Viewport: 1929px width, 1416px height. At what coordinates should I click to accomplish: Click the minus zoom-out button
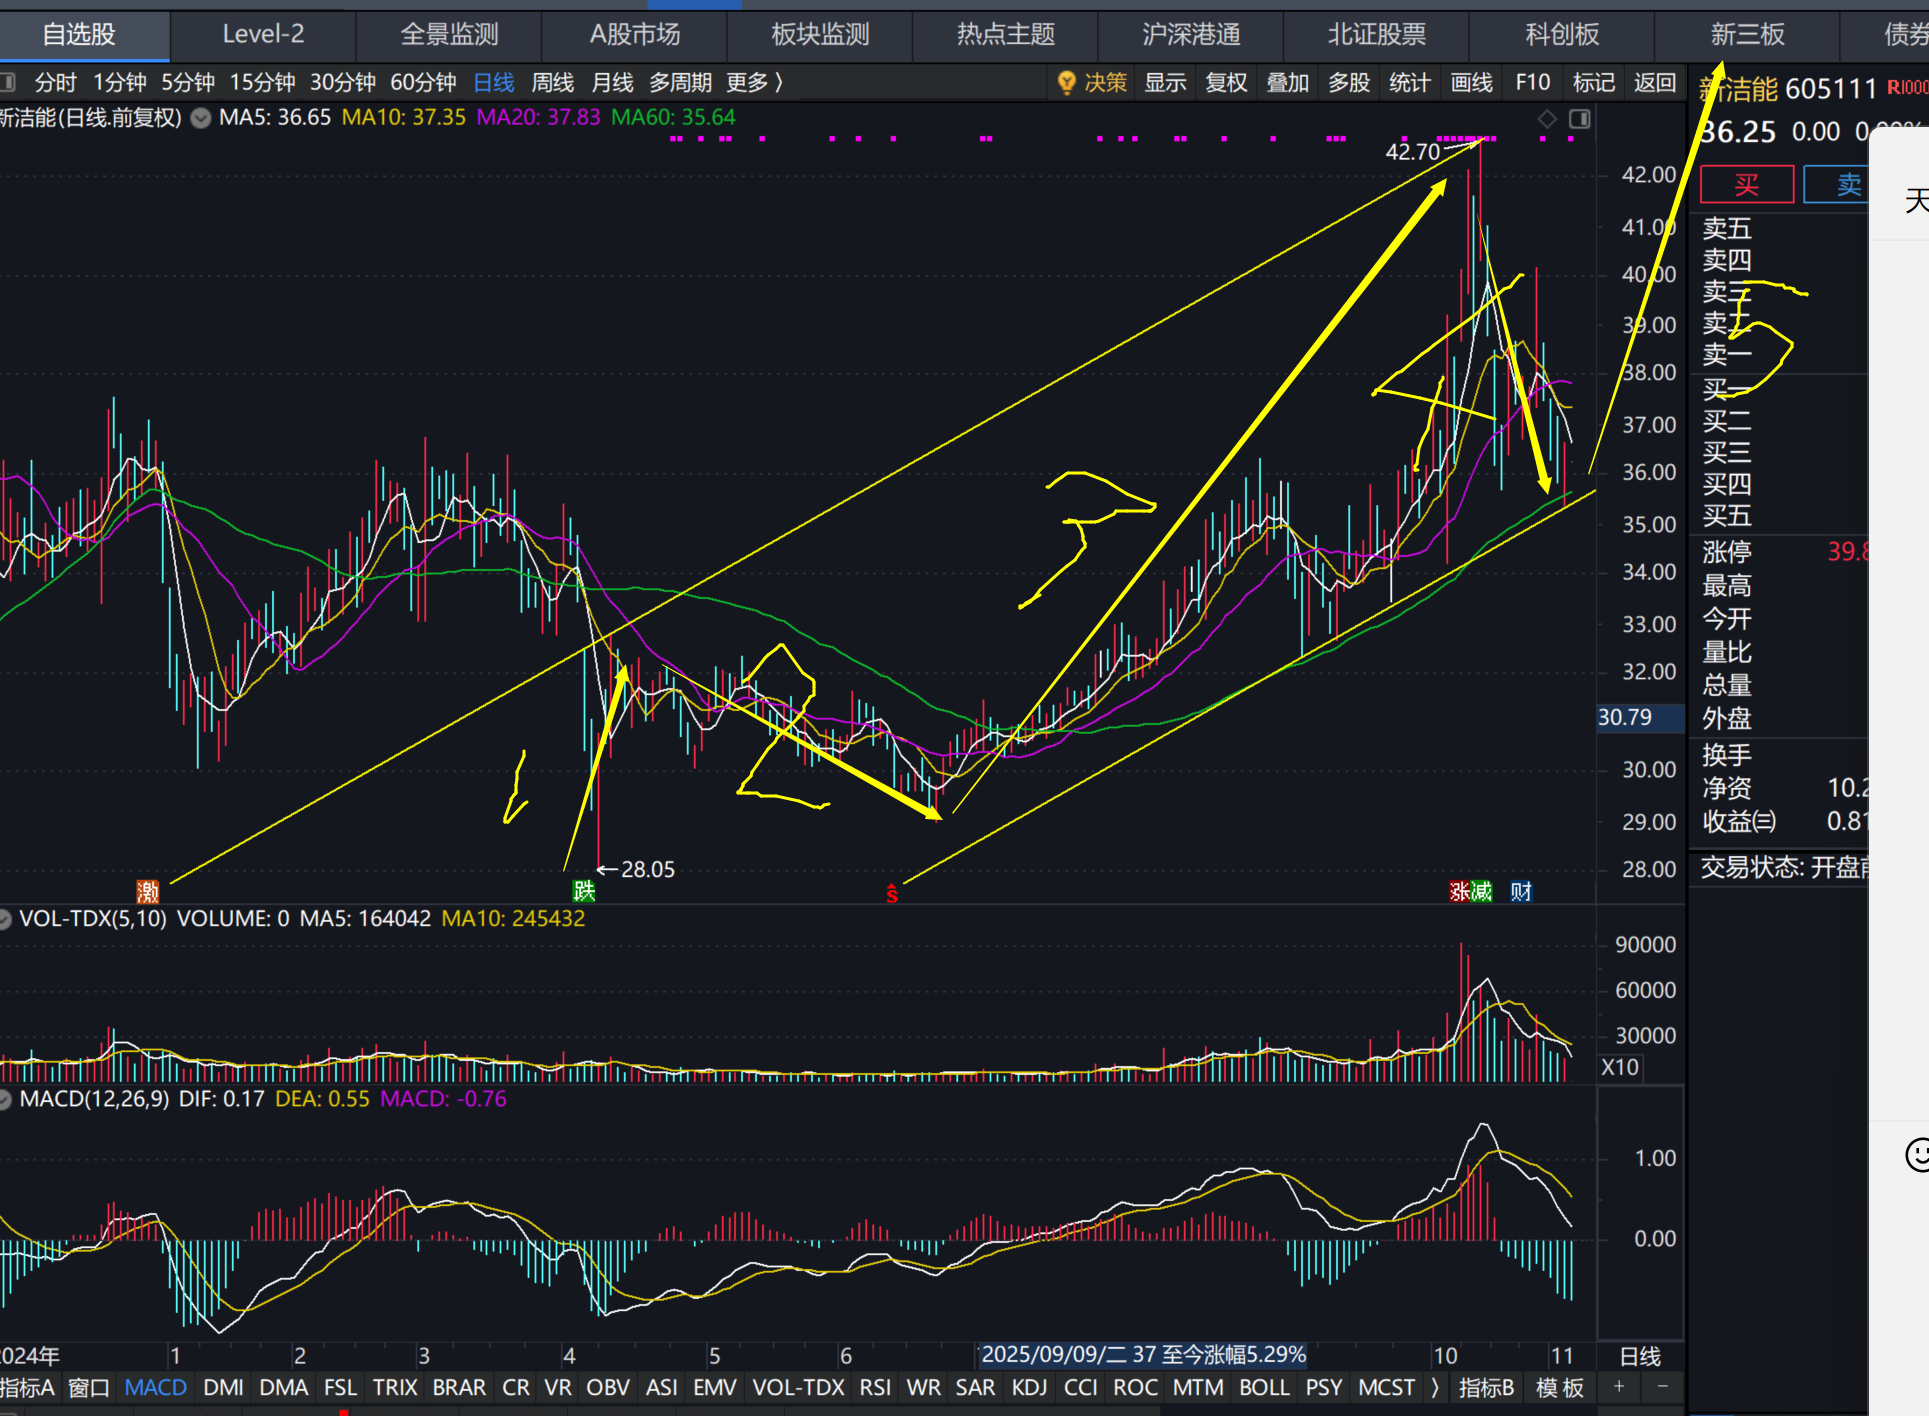[x=1662, y=1386]
